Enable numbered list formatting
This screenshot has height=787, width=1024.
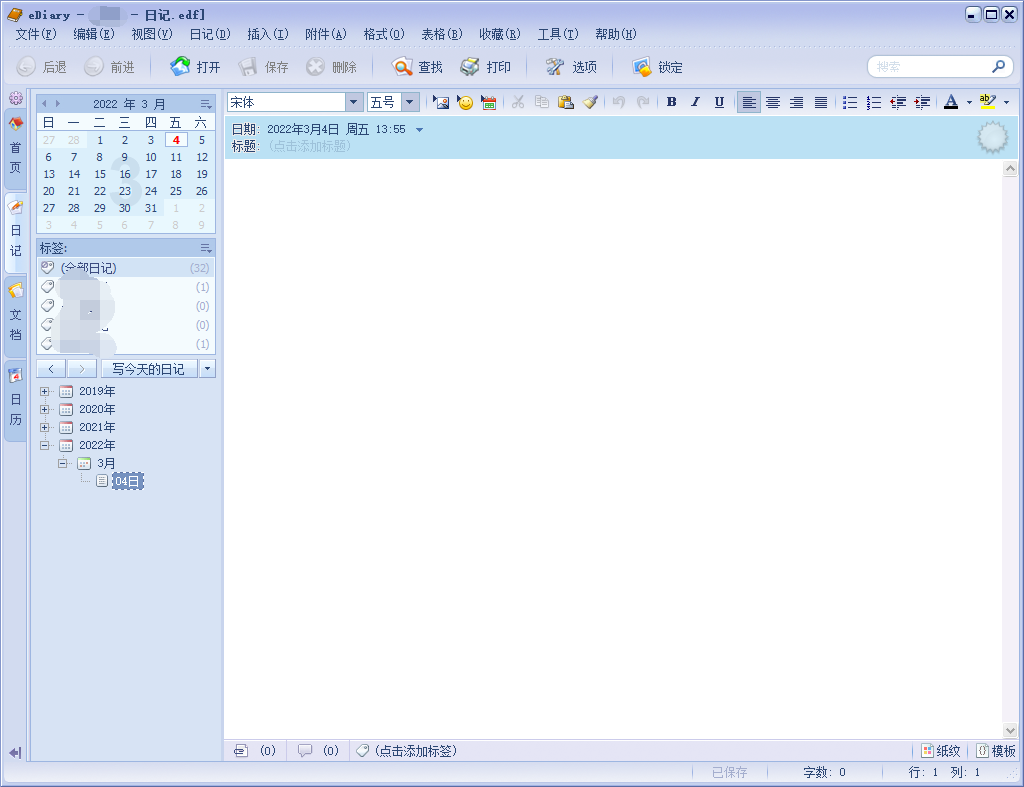point(873,102)
